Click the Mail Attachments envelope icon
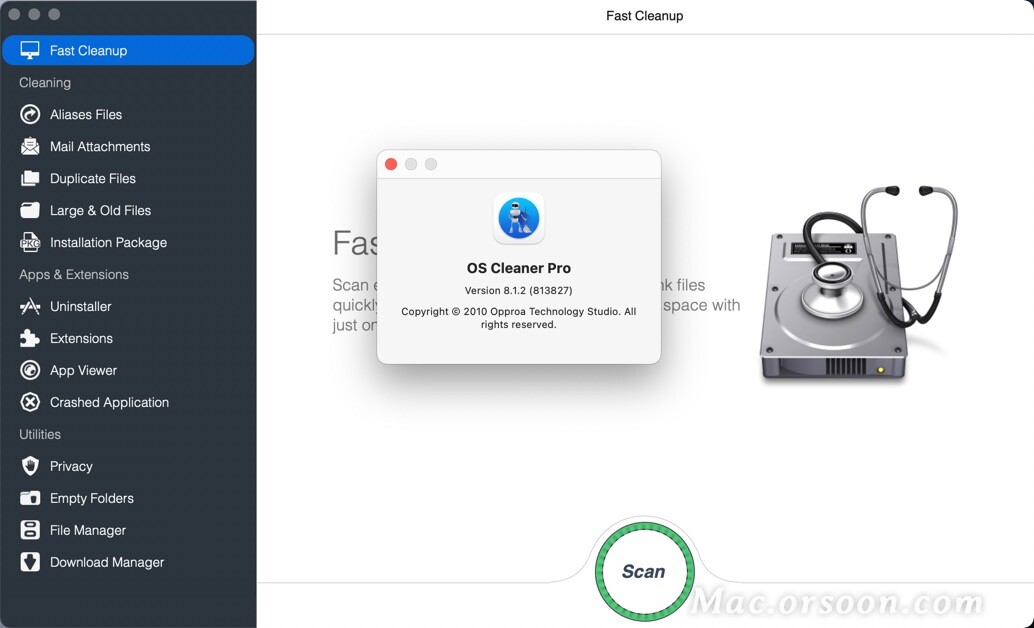Screen dimensions: 1034x628 (x=30, y=146)
